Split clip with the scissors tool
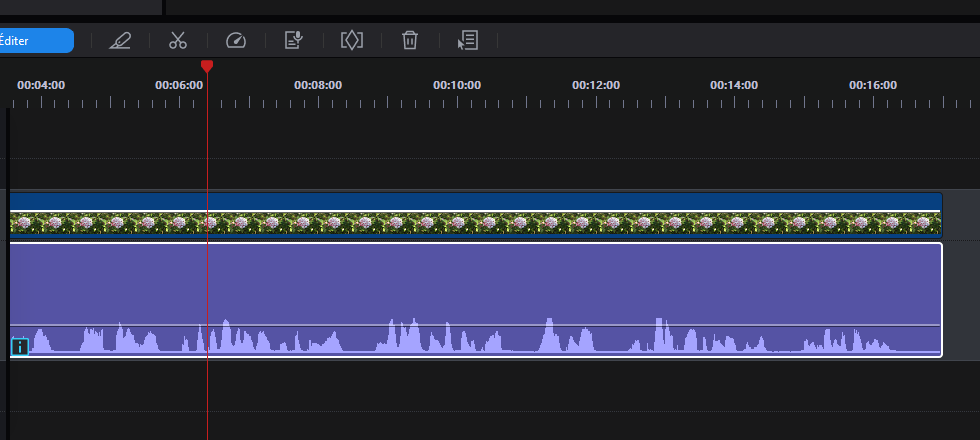This screenshot has width=980, height=440. pos(178,41)
